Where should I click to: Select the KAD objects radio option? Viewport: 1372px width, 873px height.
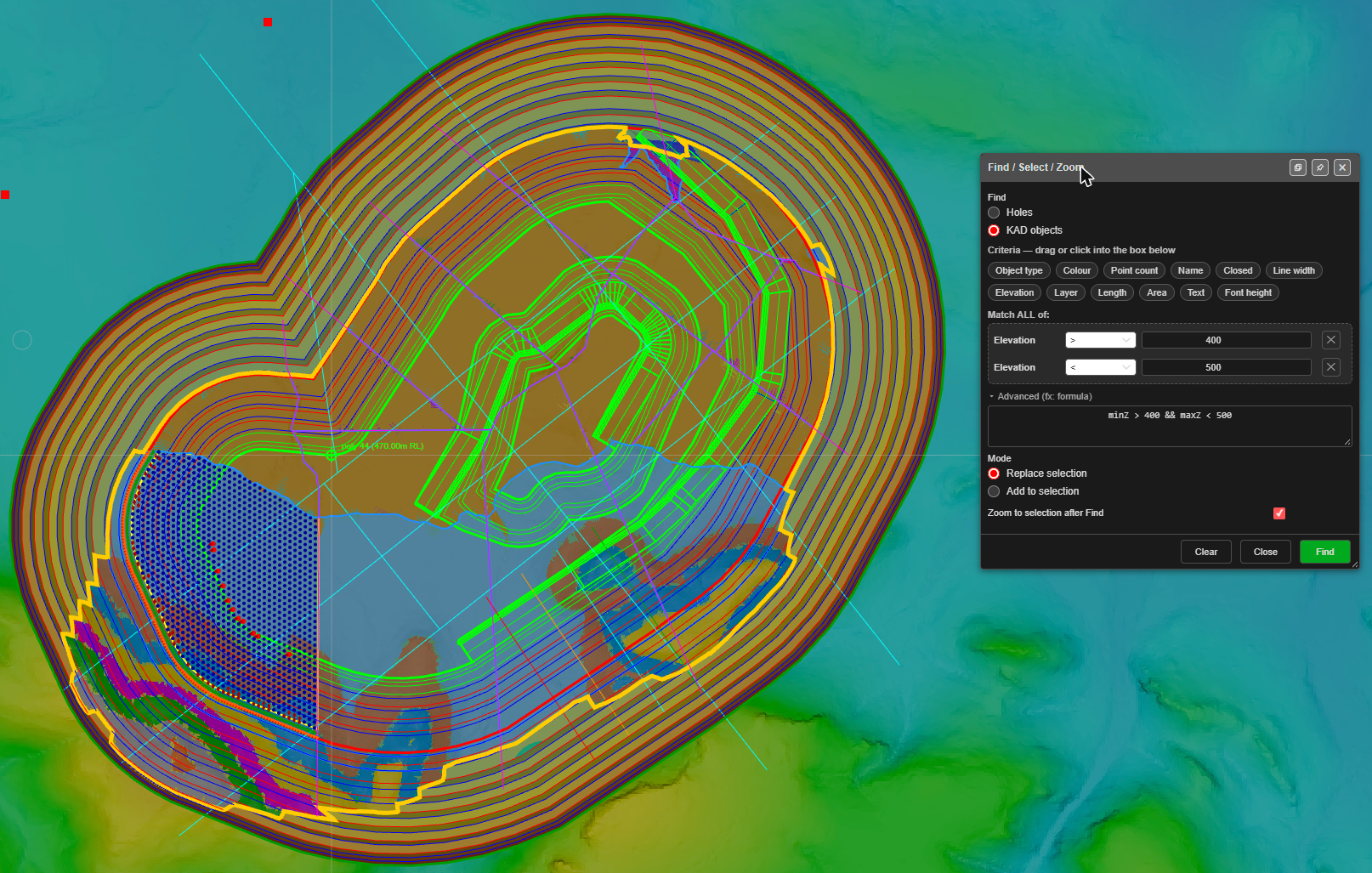pyautogui.click(x=994, y=230)
